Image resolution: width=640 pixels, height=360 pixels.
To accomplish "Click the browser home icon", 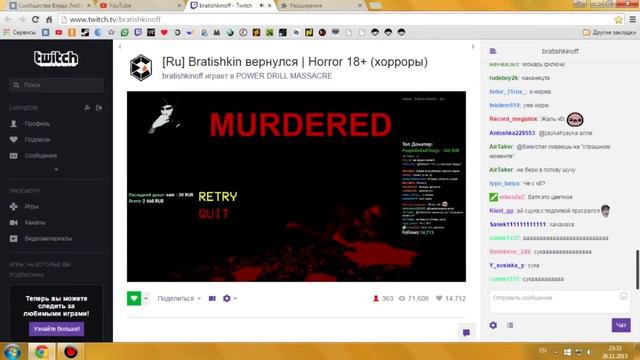I will [x=49, y=19].
